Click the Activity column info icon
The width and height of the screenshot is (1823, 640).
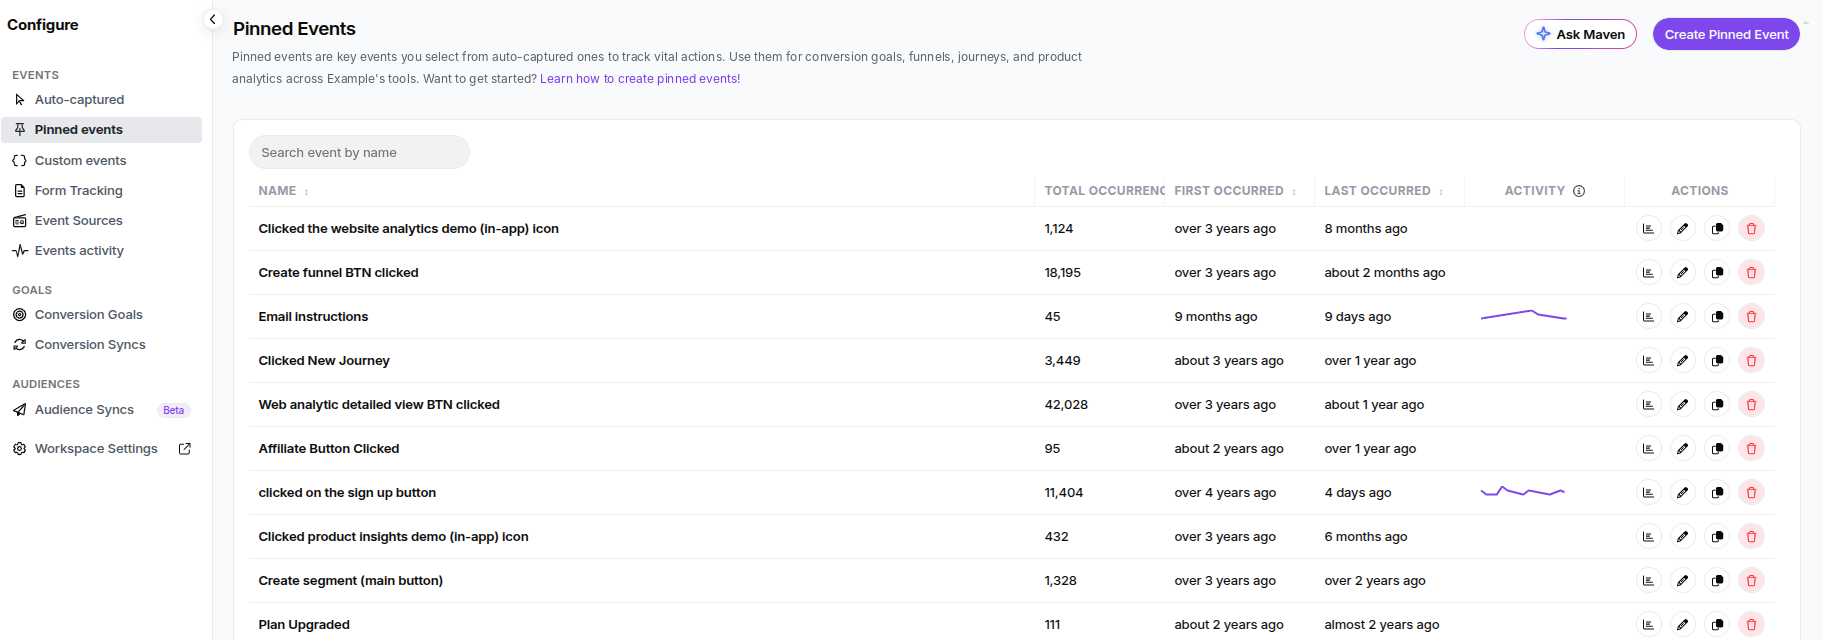click(1579, 191)
